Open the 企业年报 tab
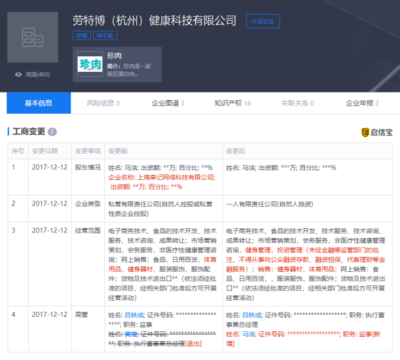Viewport: 400px width, 360px height. point(362,103)
